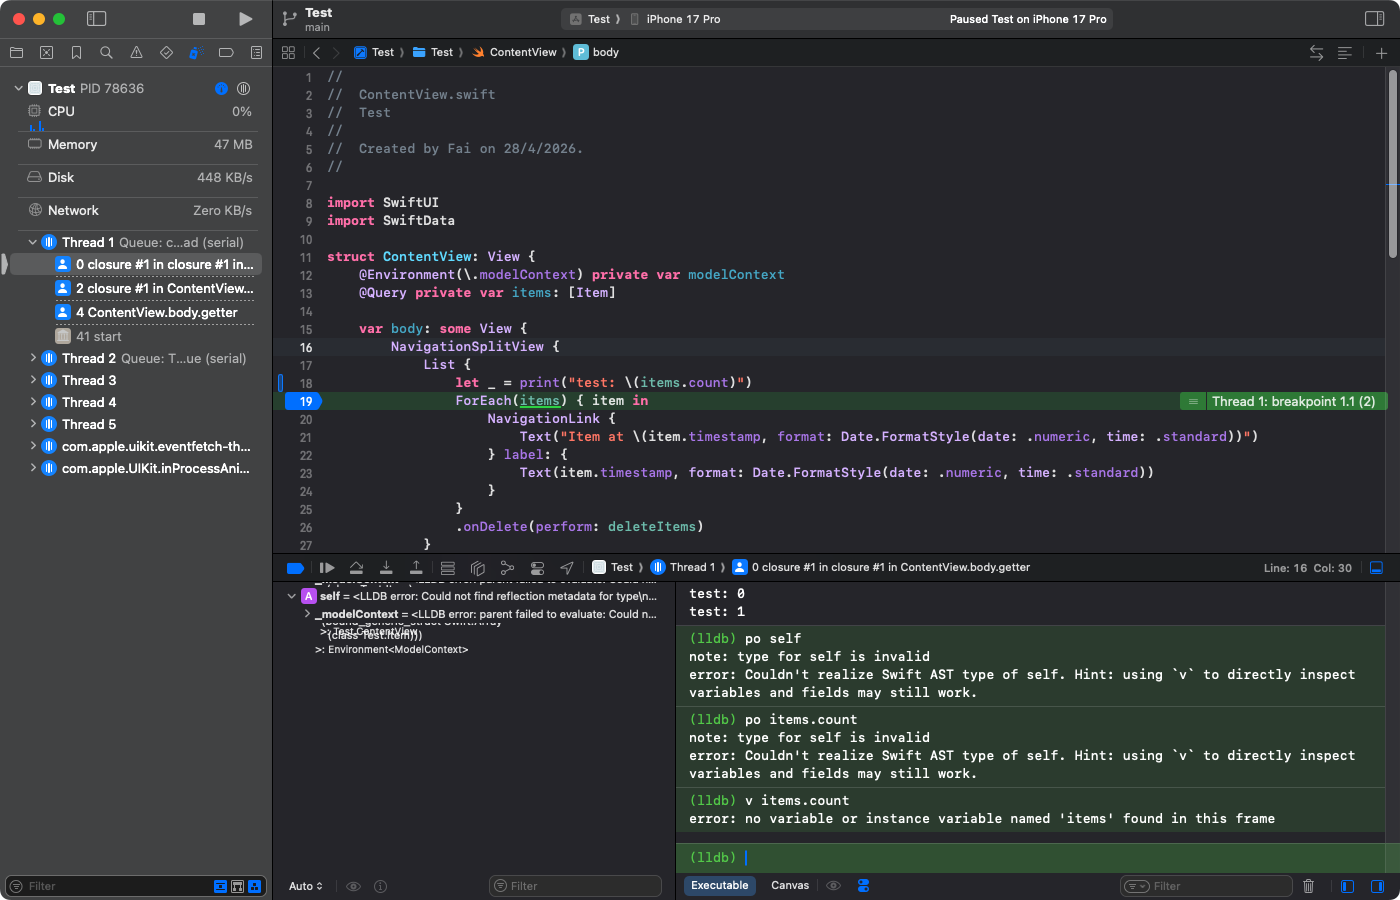Open the Auto variables scope dropdown
This screenshot has height=900, width=1400.
305,886
